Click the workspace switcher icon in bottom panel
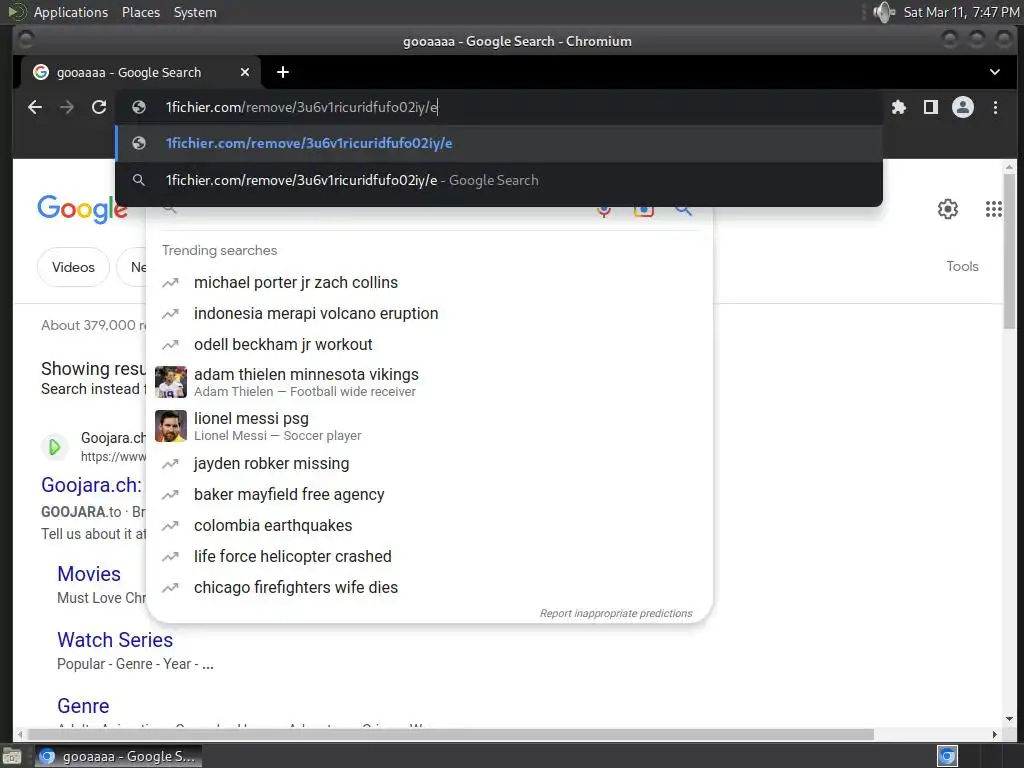 click(x=948, y=756)
